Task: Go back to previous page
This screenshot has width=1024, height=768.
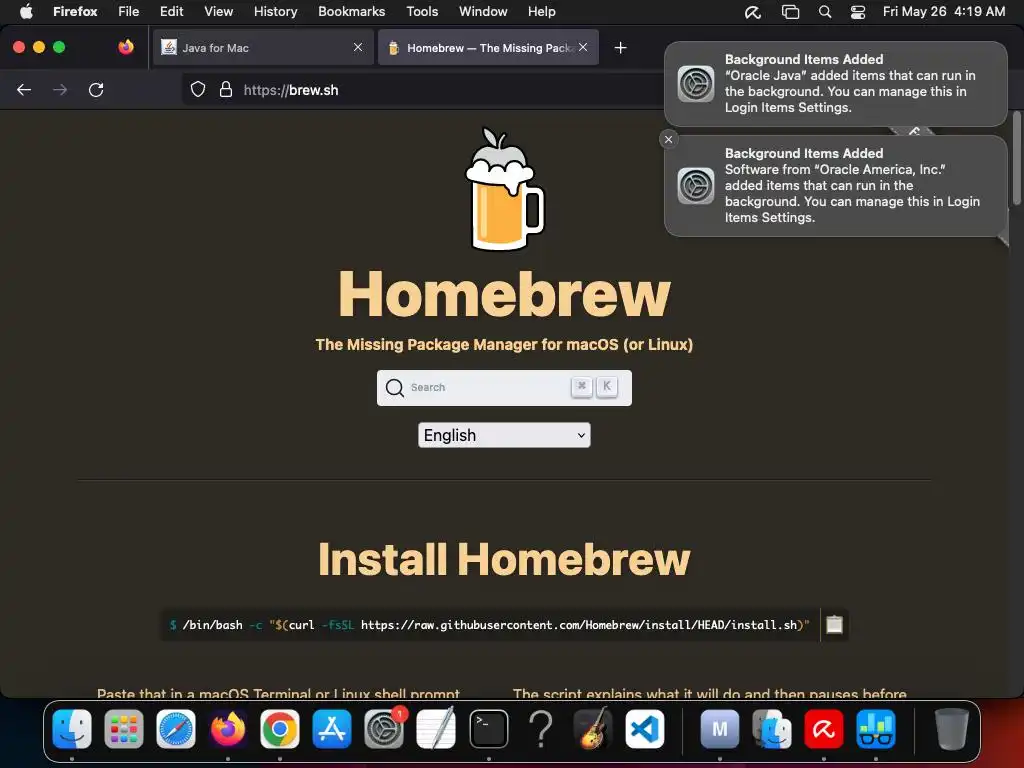Action: click(x=24, y=90)
